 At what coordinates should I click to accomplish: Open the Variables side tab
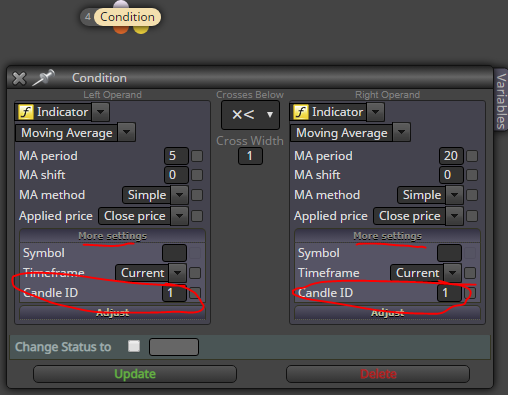(501, 101)
